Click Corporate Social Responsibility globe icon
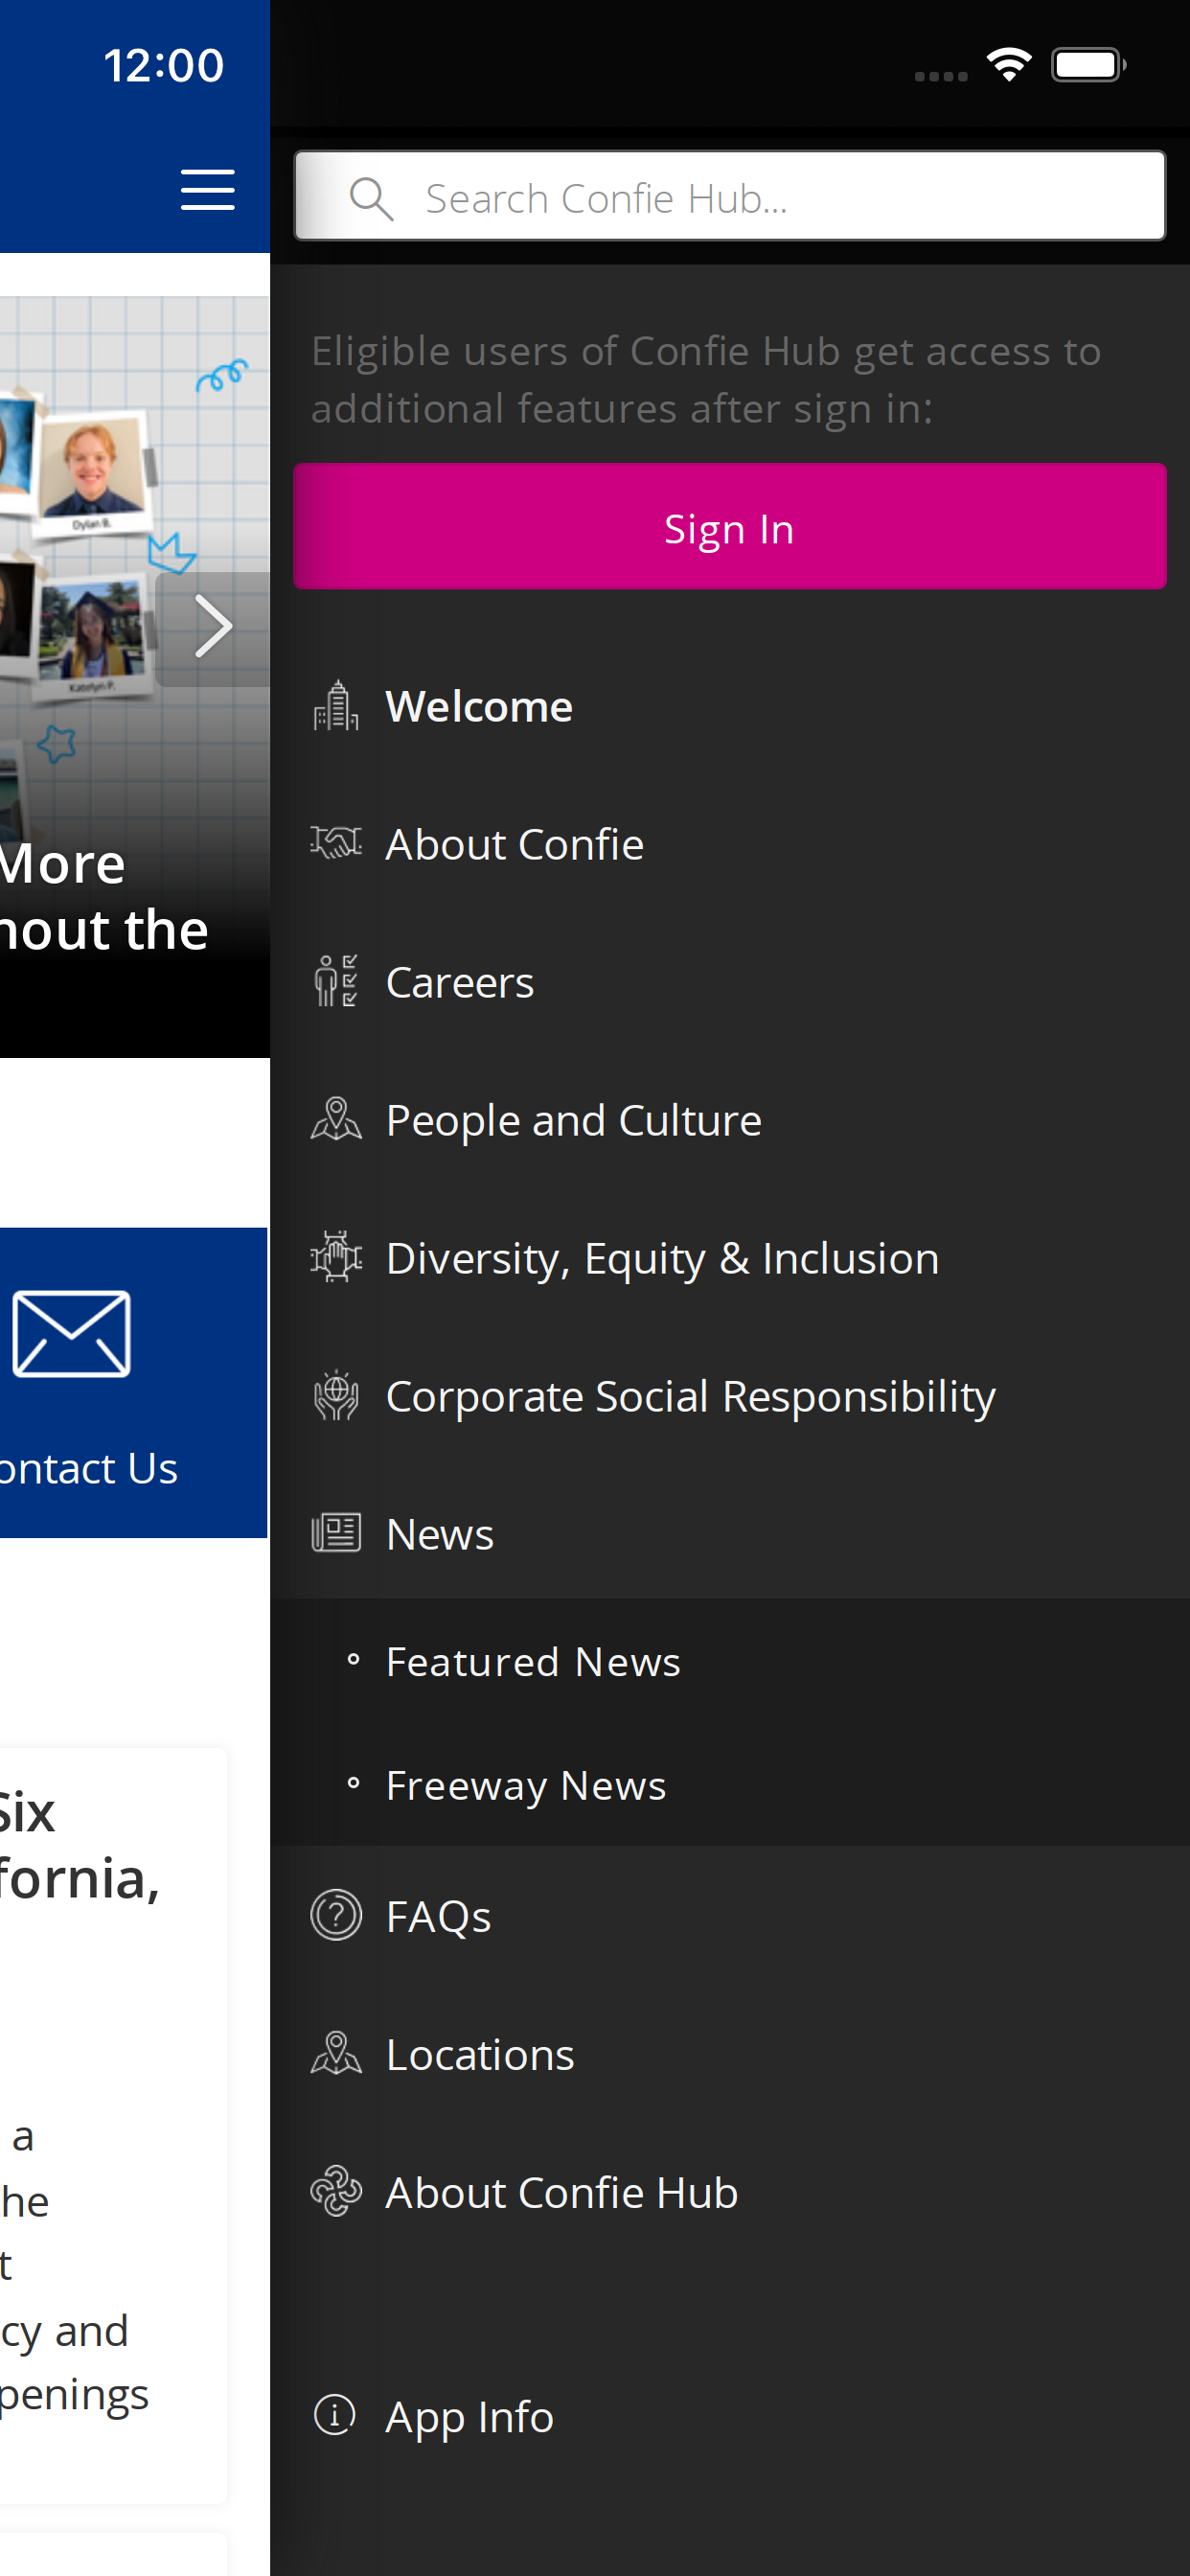The image size is (1190, 2576). 335,1395
